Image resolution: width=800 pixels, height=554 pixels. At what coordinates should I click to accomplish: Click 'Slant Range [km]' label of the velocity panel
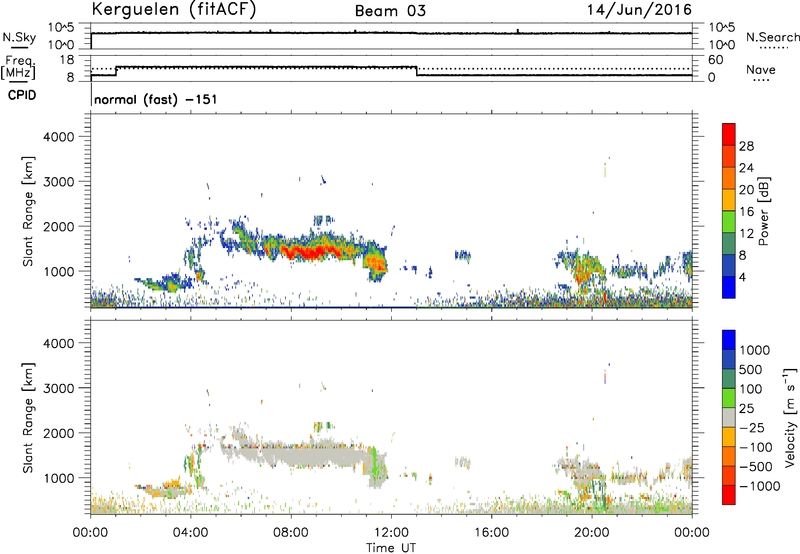[x=28, y=417]
